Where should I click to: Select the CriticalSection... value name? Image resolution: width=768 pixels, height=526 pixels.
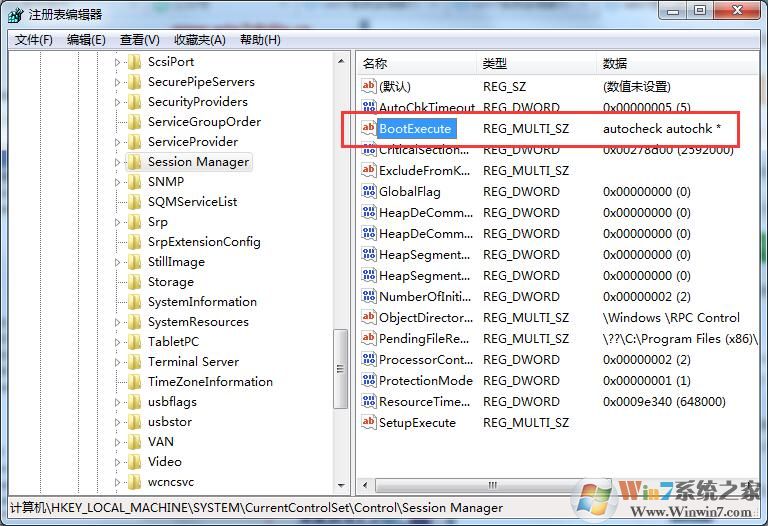pos(424,150)
